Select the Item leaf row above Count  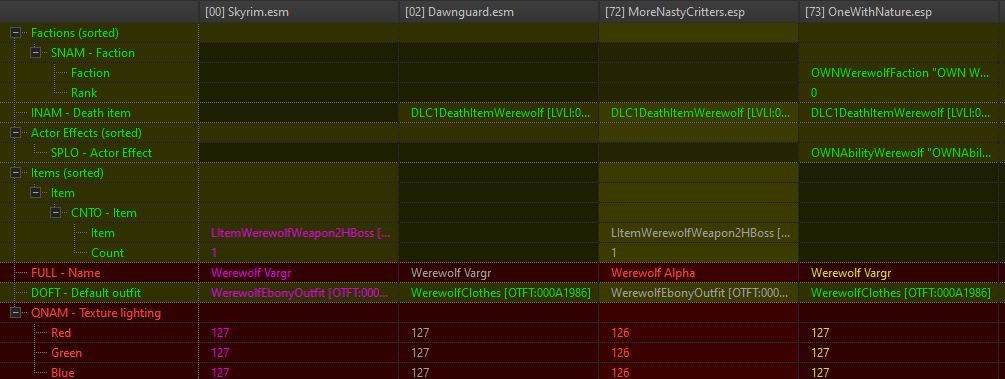[103, 233]
